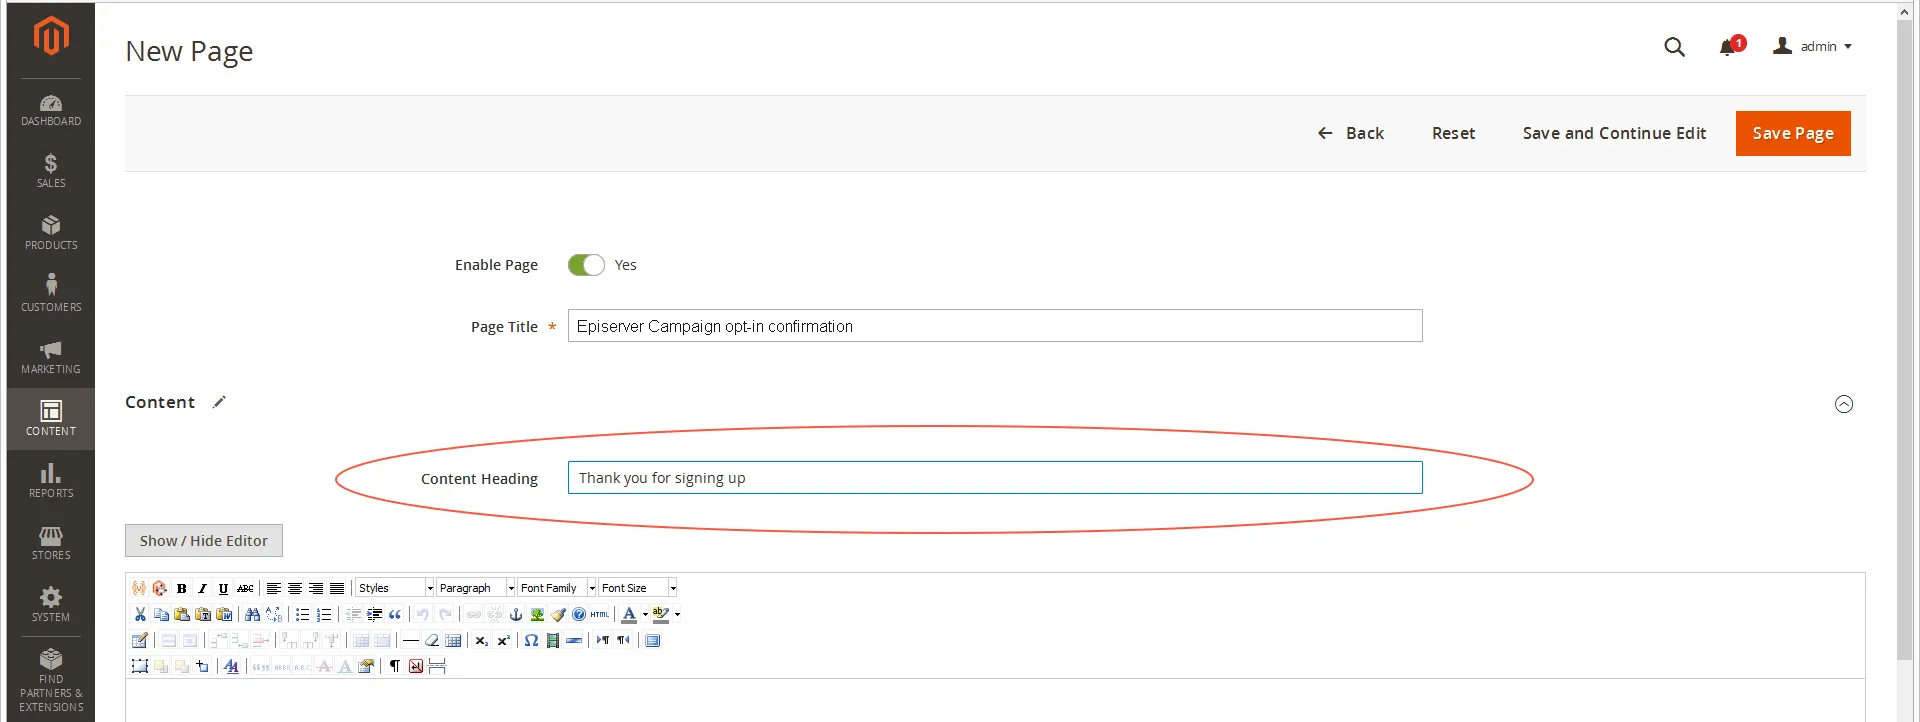1920x722 pixels.
Task: Open notifications bell icon
Action: coord(1727,47)
